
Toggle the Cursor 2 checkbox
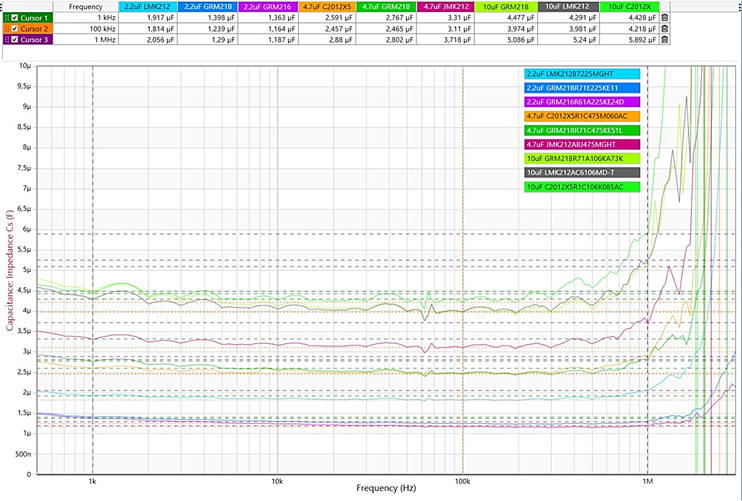[14, 29]
